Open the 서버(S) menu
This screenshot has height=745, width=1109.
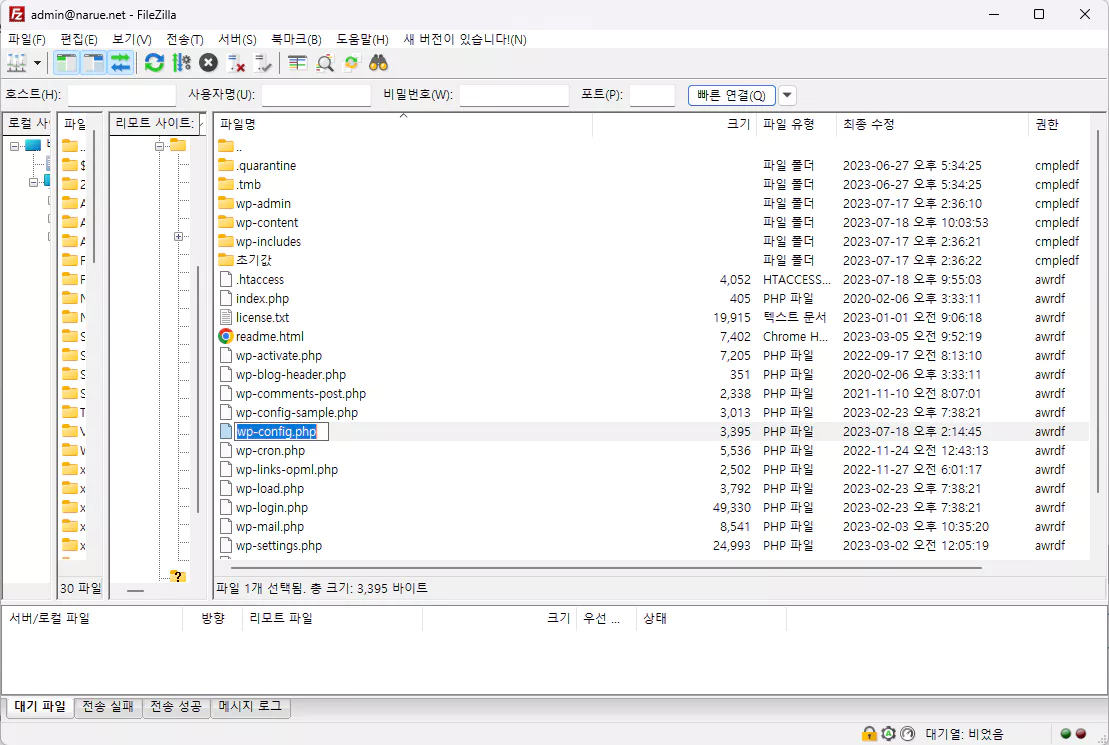pyautogui.click(x=237, y=40)
